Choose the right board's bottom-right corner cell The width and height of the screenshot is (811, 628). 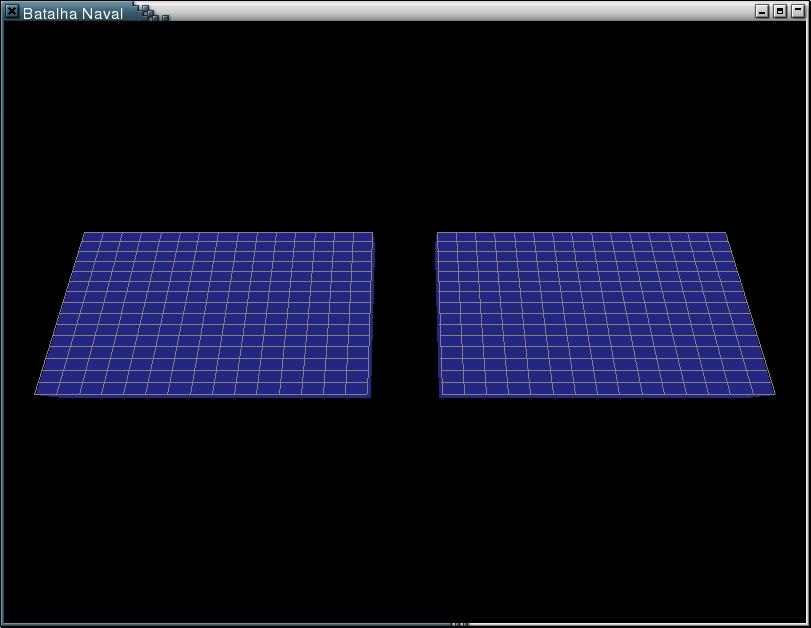[x=762, y=388]
